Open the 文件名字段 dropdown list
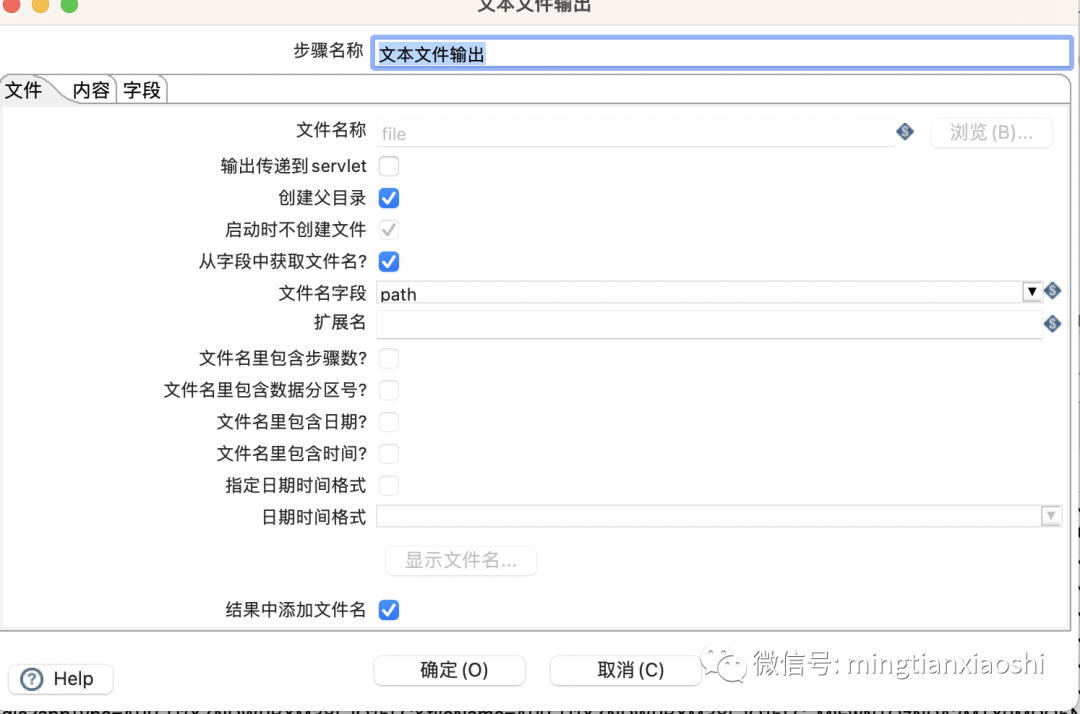Viewport: 1080px width, 714px height. point(1032,291)
